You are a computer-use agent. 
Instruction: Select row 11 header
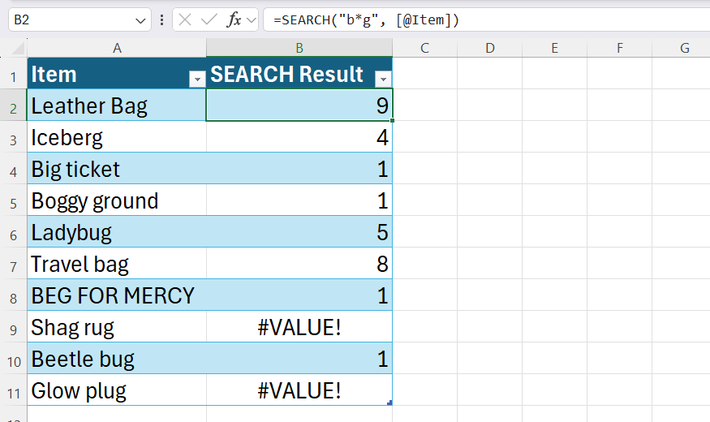coord(14,390)
